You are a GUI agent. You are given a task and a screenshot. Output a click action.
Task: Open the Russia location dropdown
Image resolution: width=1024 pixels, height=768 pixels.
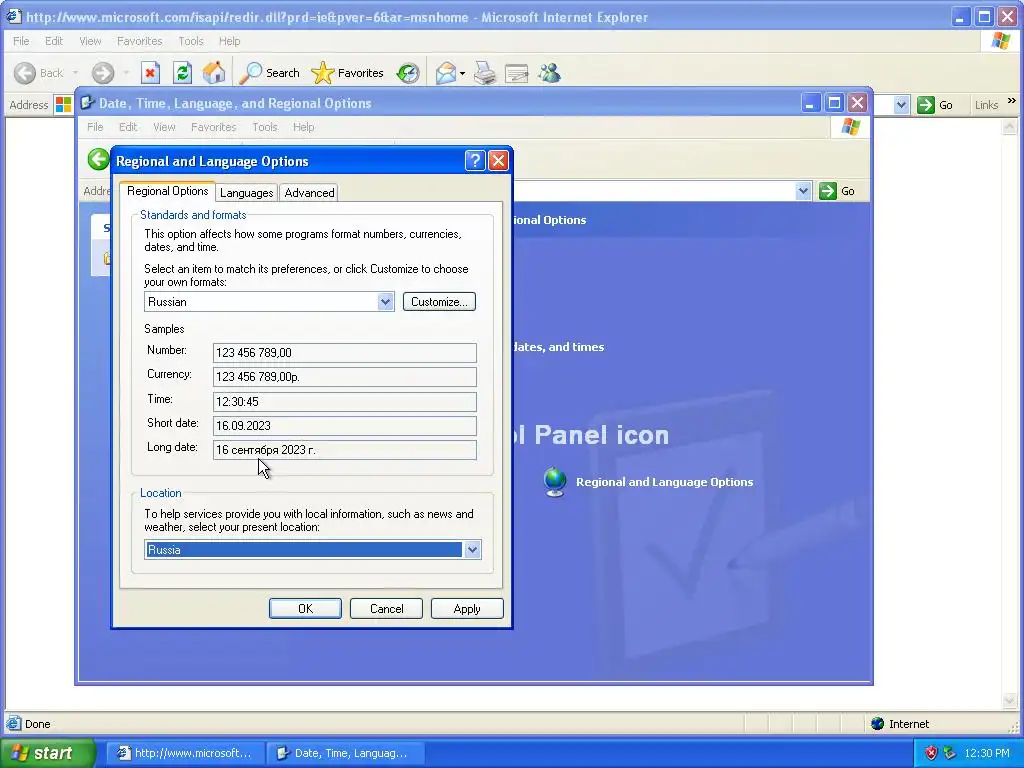pos(472,550)
